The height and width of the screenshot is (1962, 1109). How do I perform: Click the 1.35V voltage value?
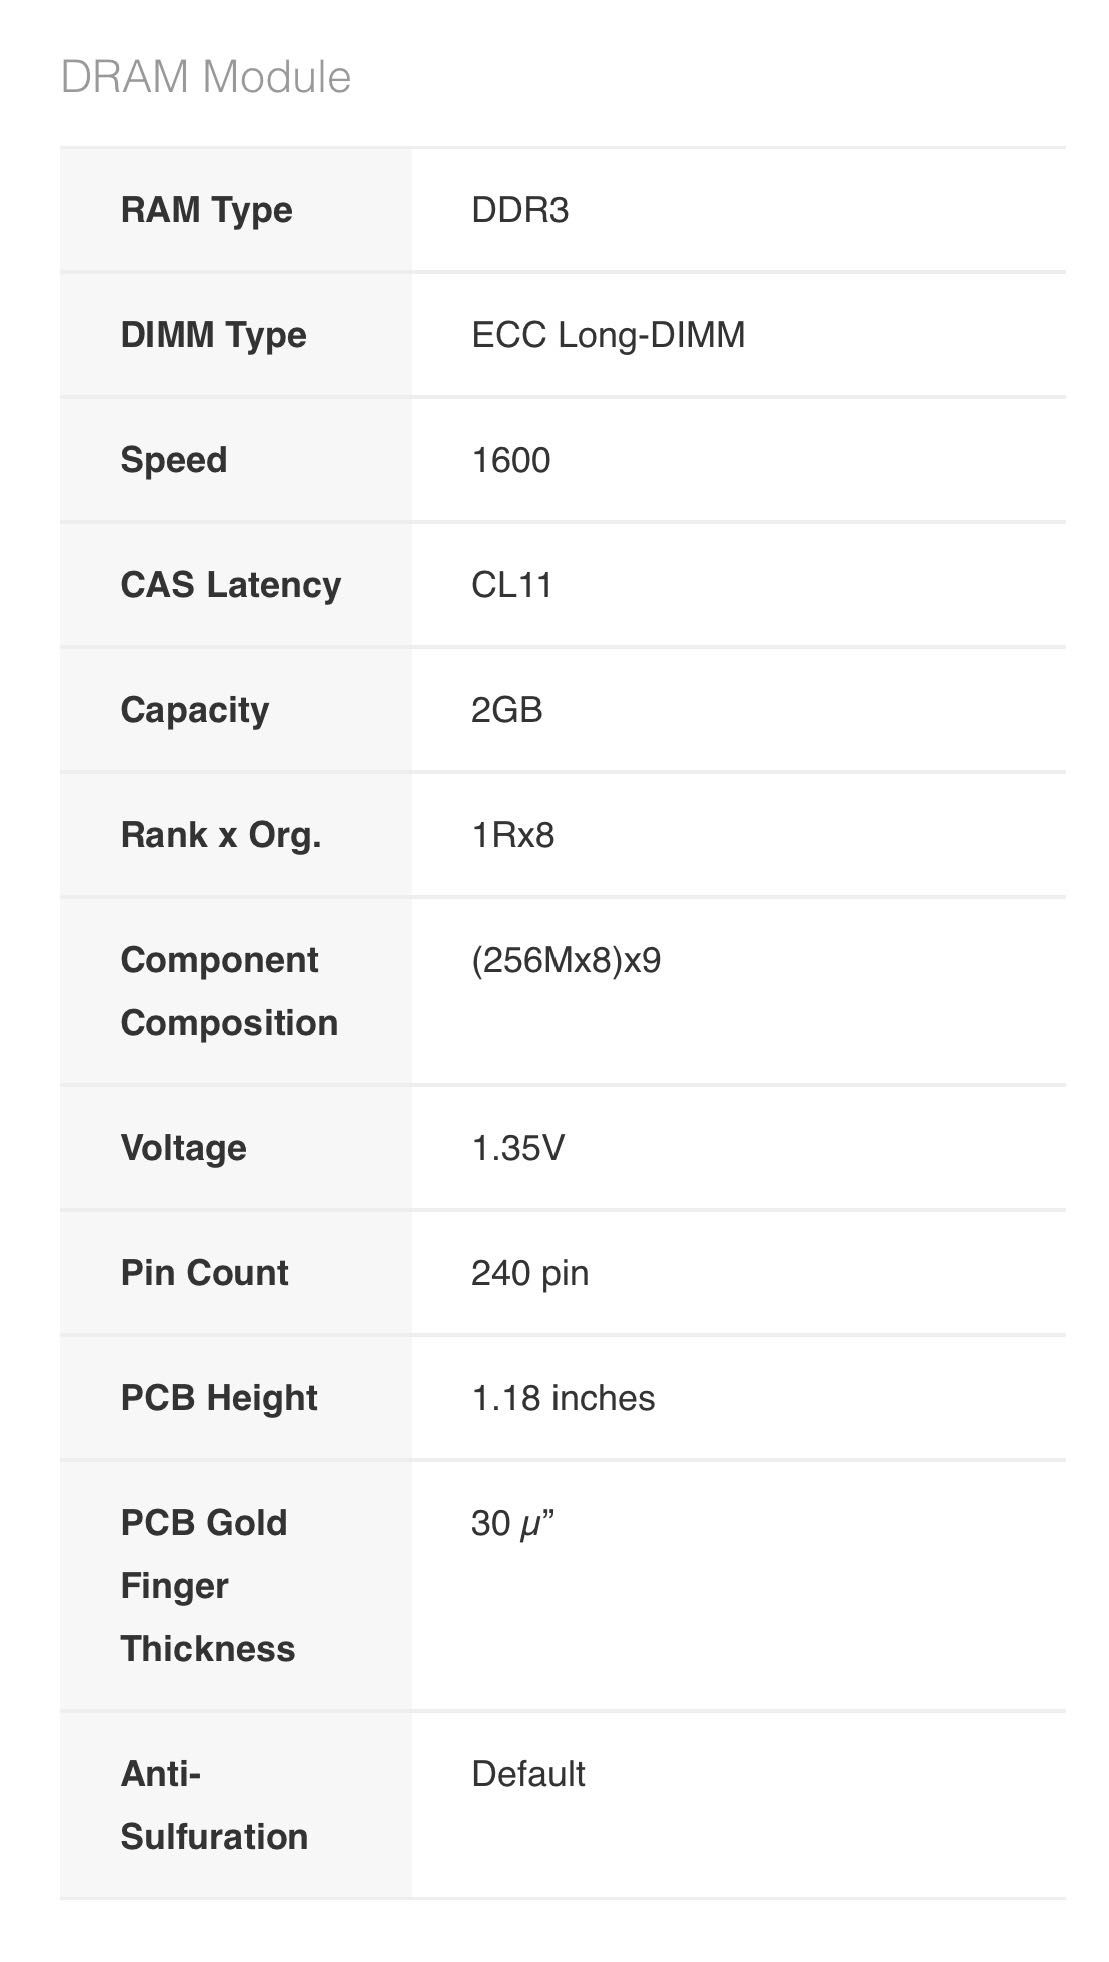[x=518, y=1148]
